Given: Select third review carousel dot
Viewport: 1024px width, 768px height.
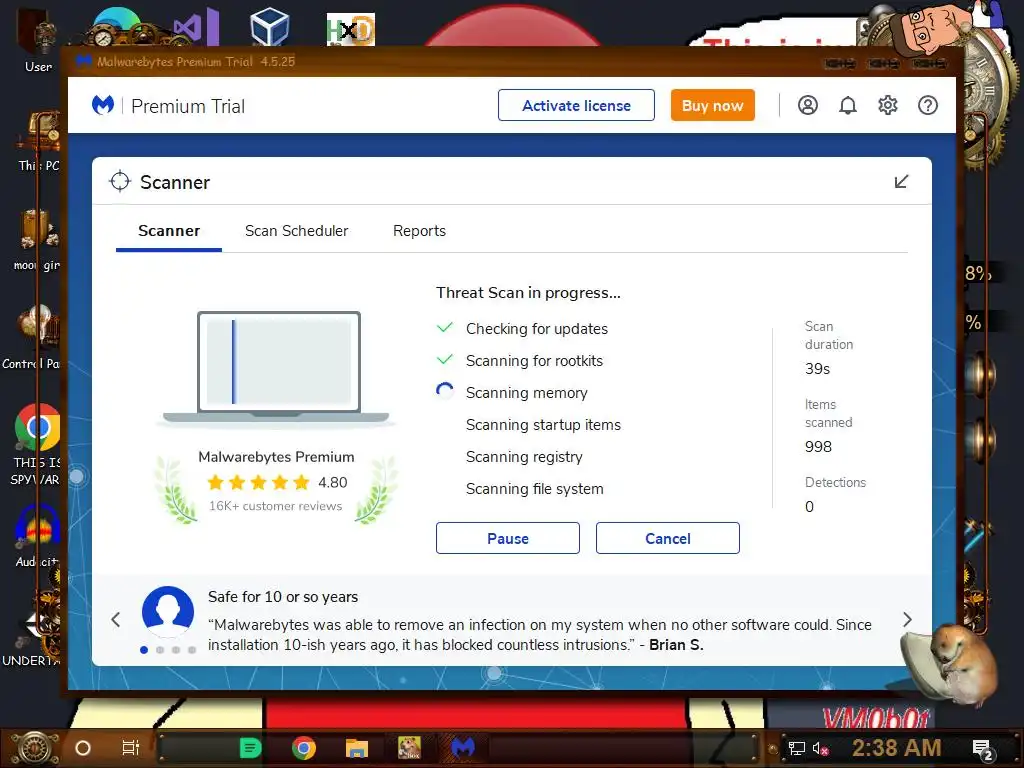Looking at the screenshot, I should pos(176,650).
